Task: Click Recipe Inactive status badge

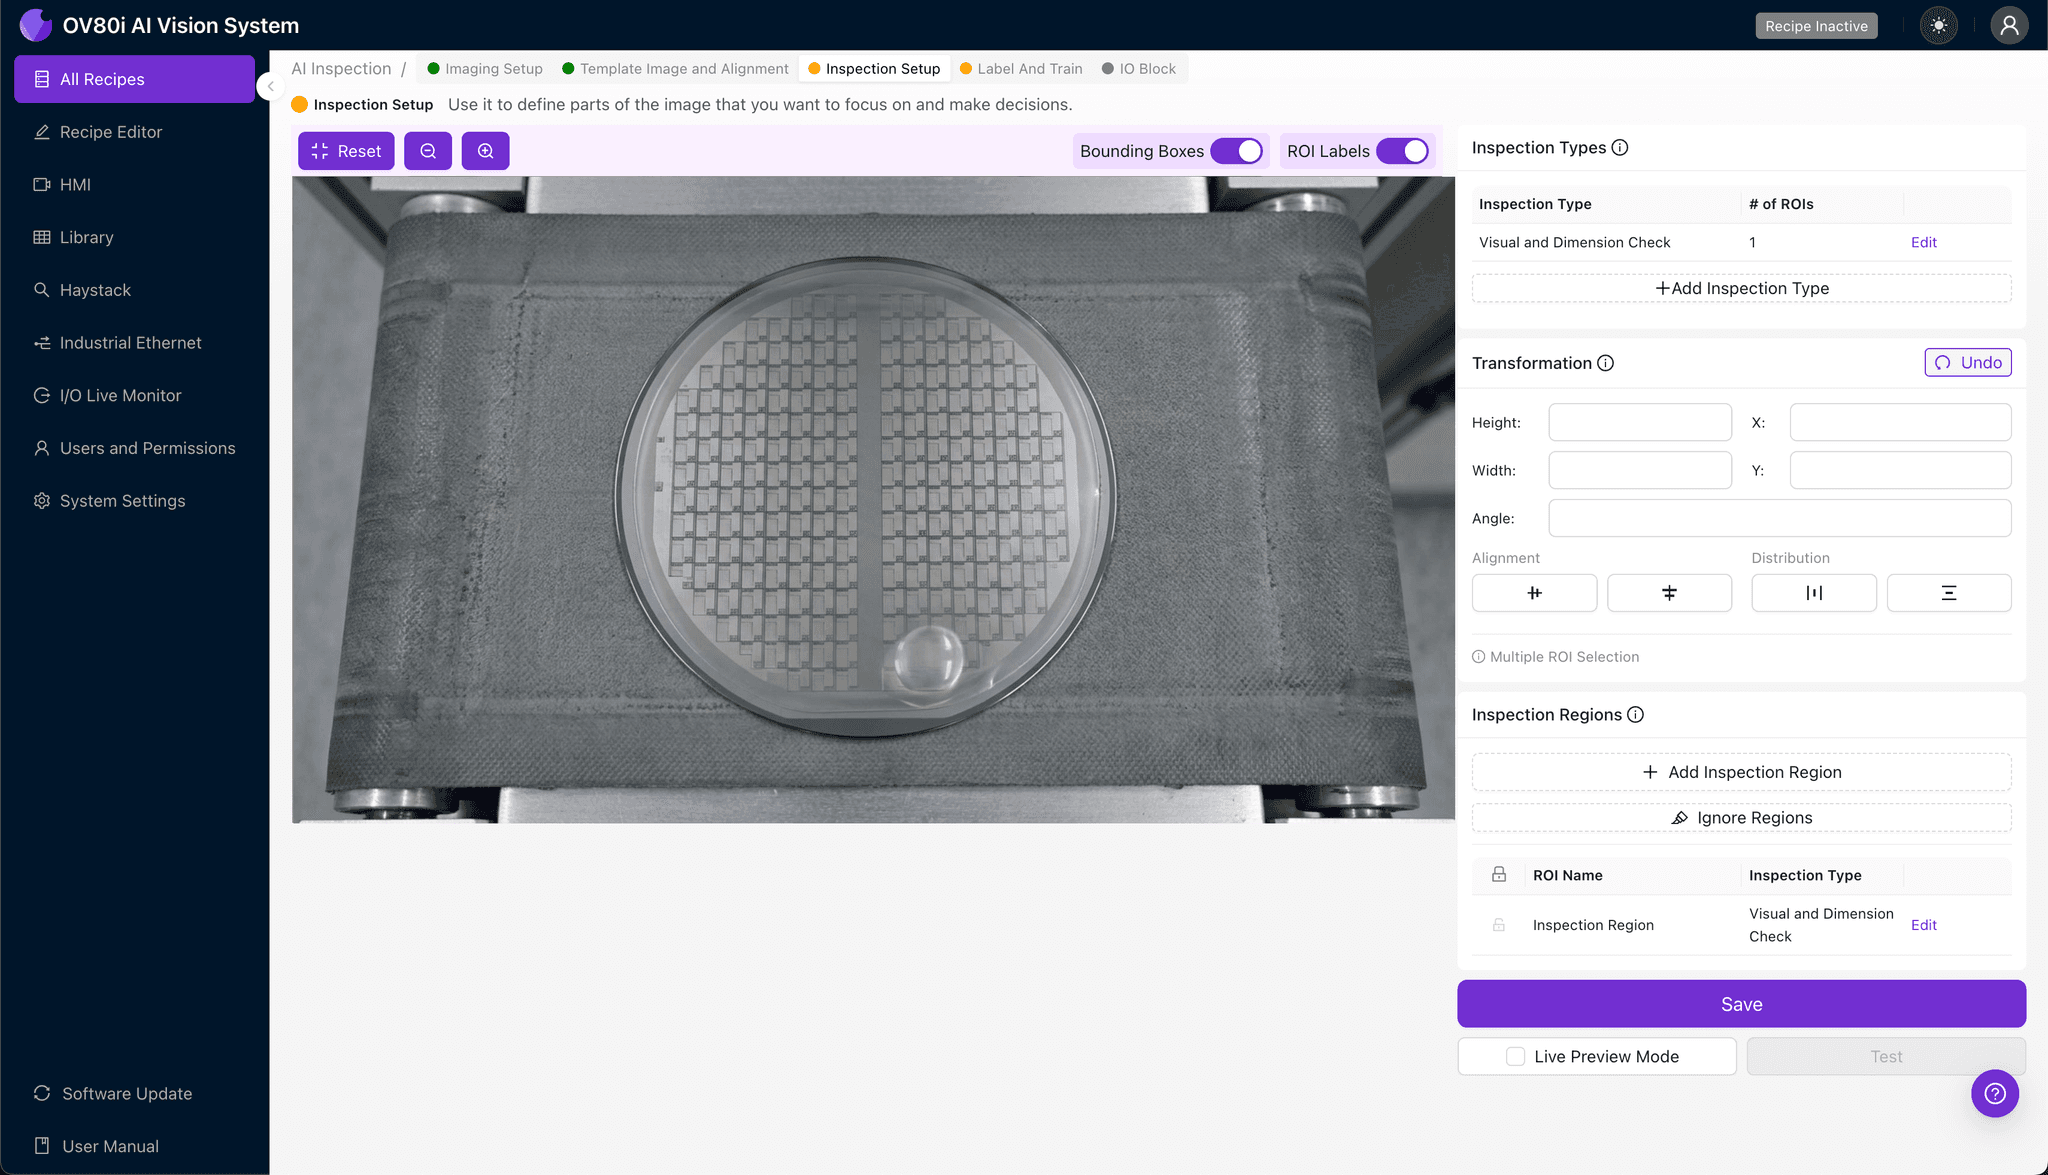Action: pyautogui.click(x=1816, y=26)
